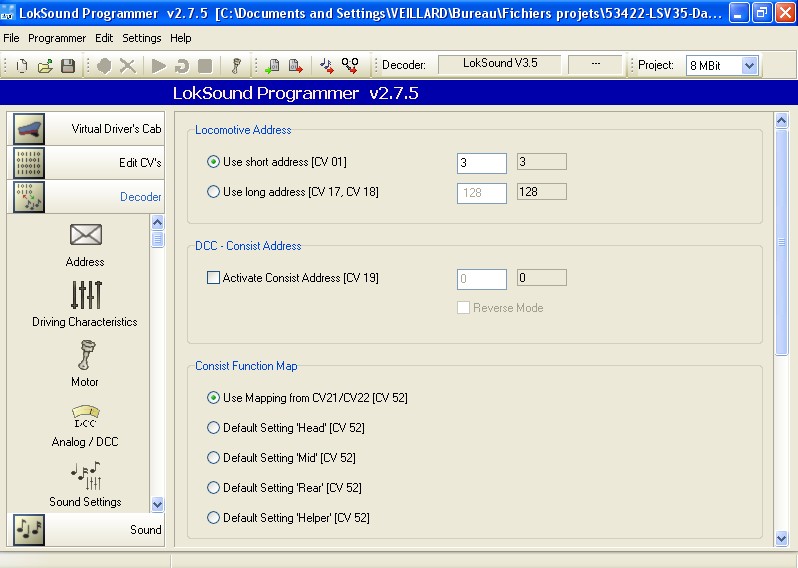Open the Virtual Driver's Cab panel
Viewport: 798px width, 568px height.
[86, 129]
